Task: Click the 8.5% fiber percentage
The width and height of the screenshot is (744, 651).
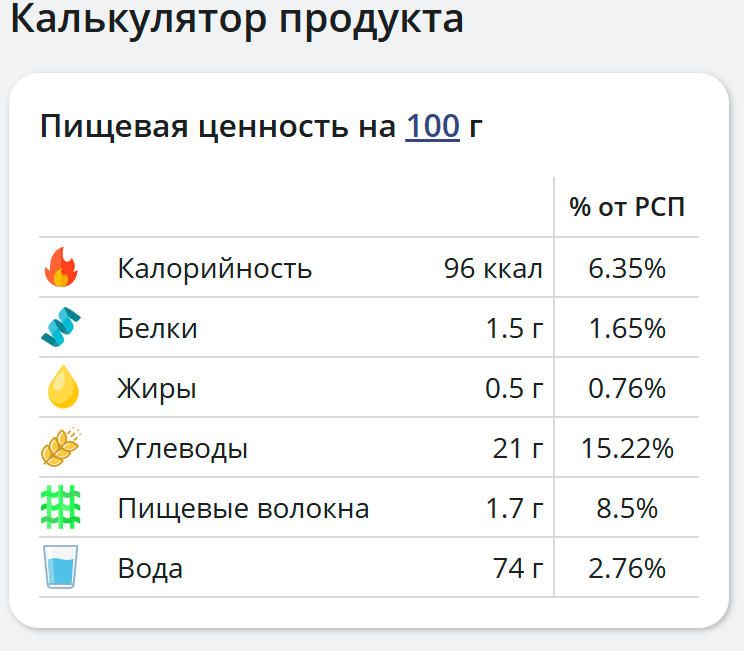Action: coord(627,508)
